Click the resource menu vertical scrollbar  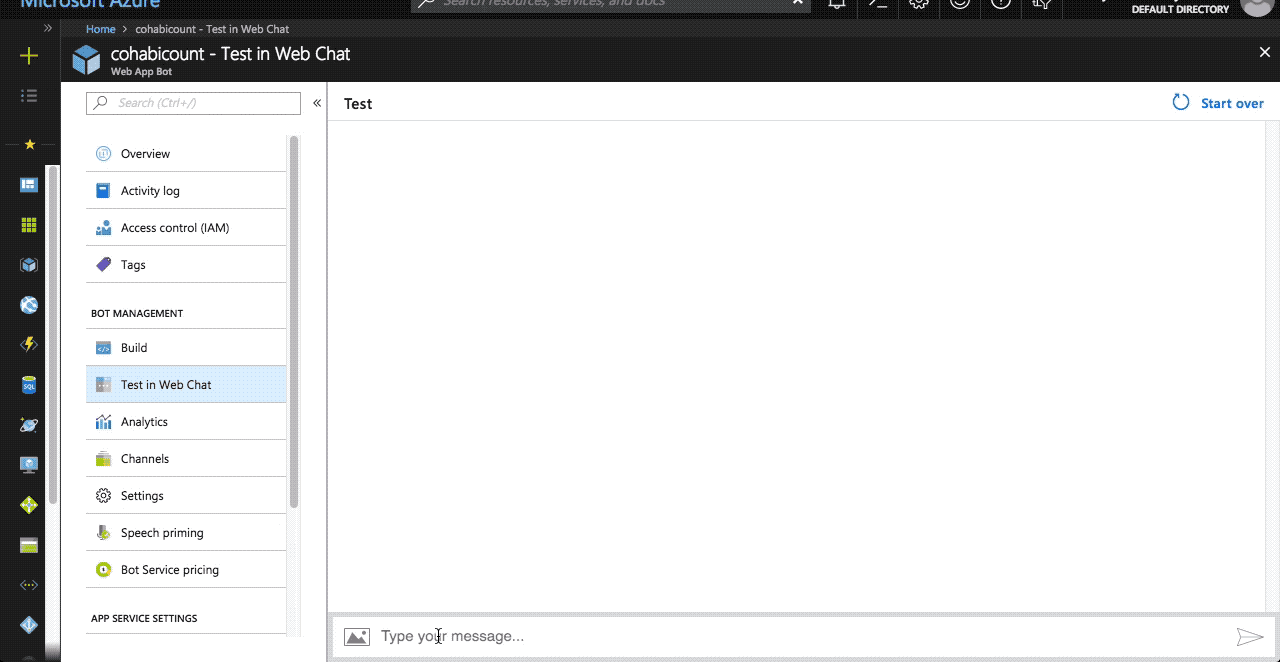[x=294, y=321]
